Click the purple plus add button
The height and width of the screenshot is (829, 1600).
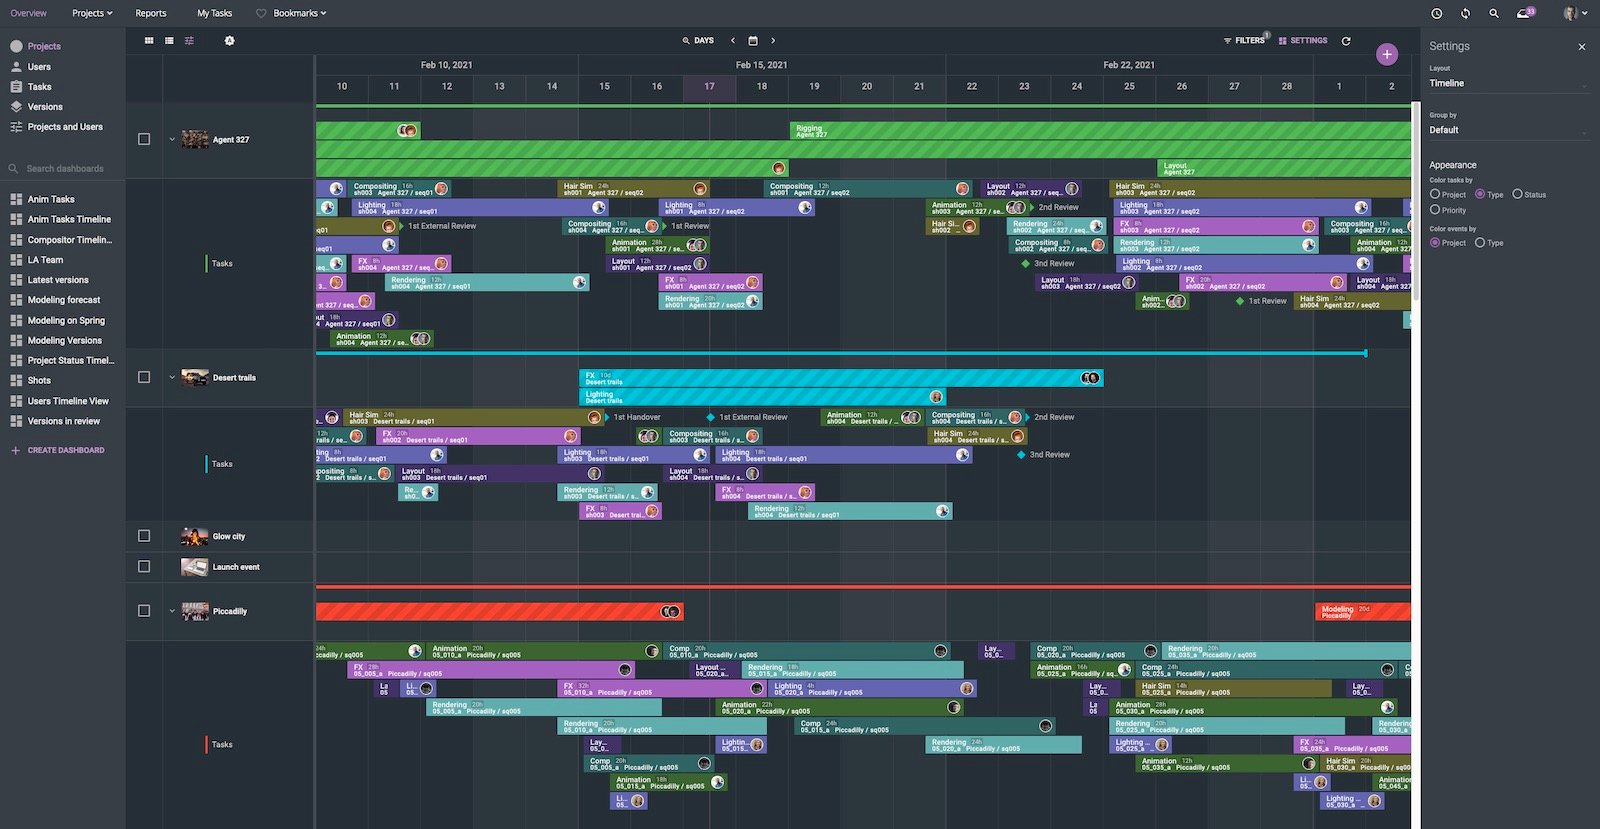coord(1386,54)
